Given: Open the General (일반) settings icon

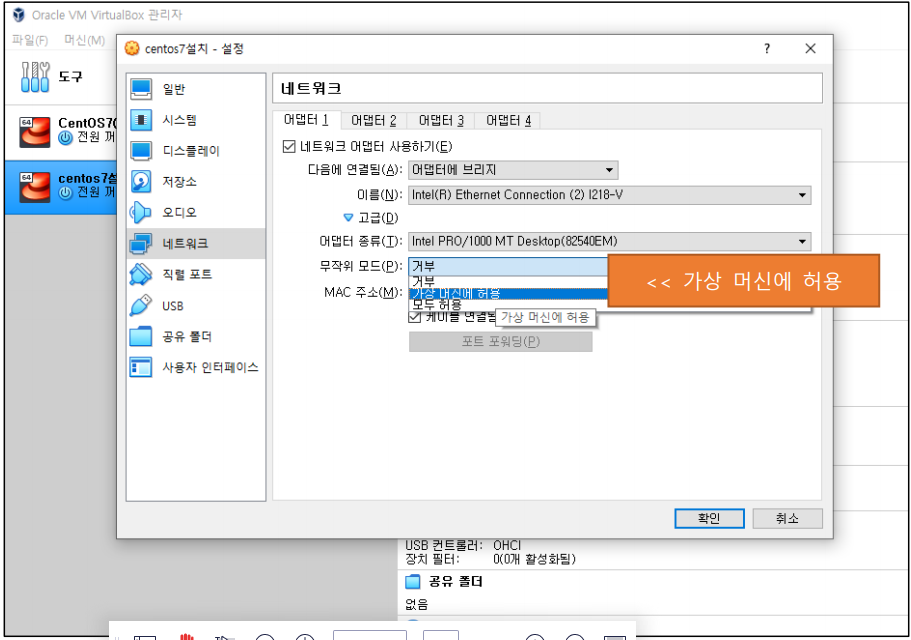Looking at the screenshot, I should [141, 89].
